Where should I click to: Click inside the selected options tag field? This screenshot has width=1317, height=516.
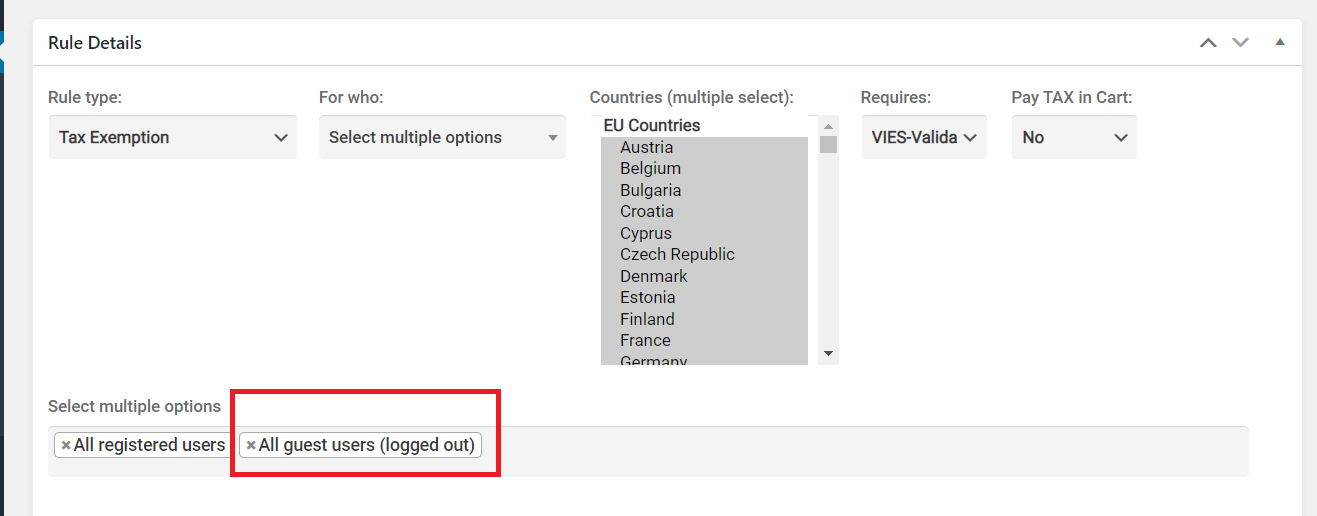coord(865,451)
